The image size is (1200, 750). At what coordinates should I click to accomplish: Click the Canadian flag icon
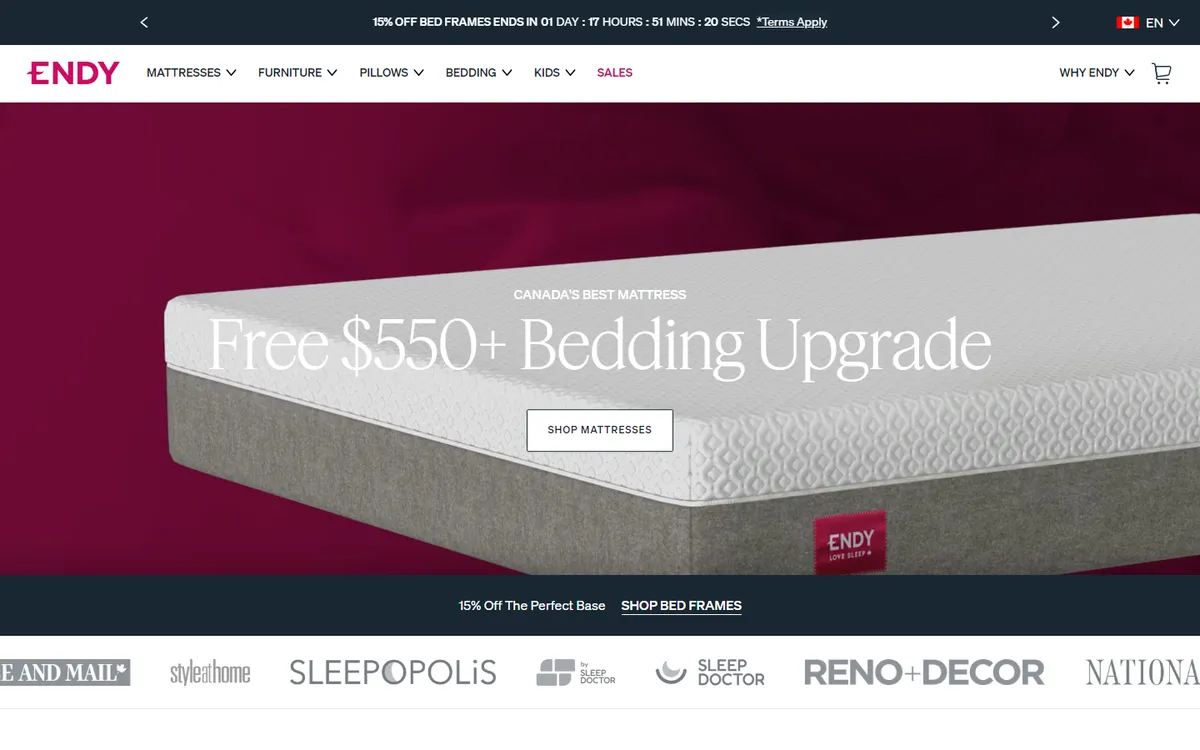click(1128, 22)
